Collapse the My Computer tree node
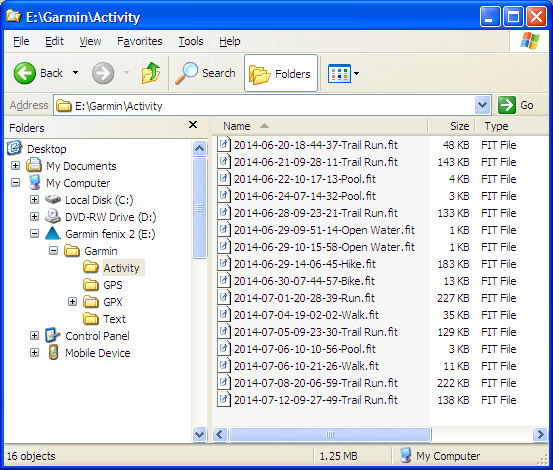 coord(16,183)
